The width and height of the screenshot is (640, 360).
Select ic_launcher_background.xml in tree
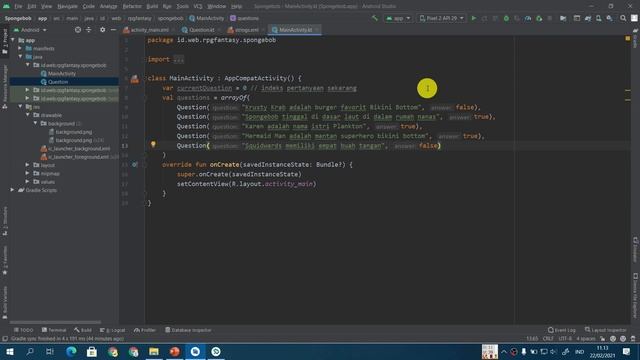[x=76, y=149]
